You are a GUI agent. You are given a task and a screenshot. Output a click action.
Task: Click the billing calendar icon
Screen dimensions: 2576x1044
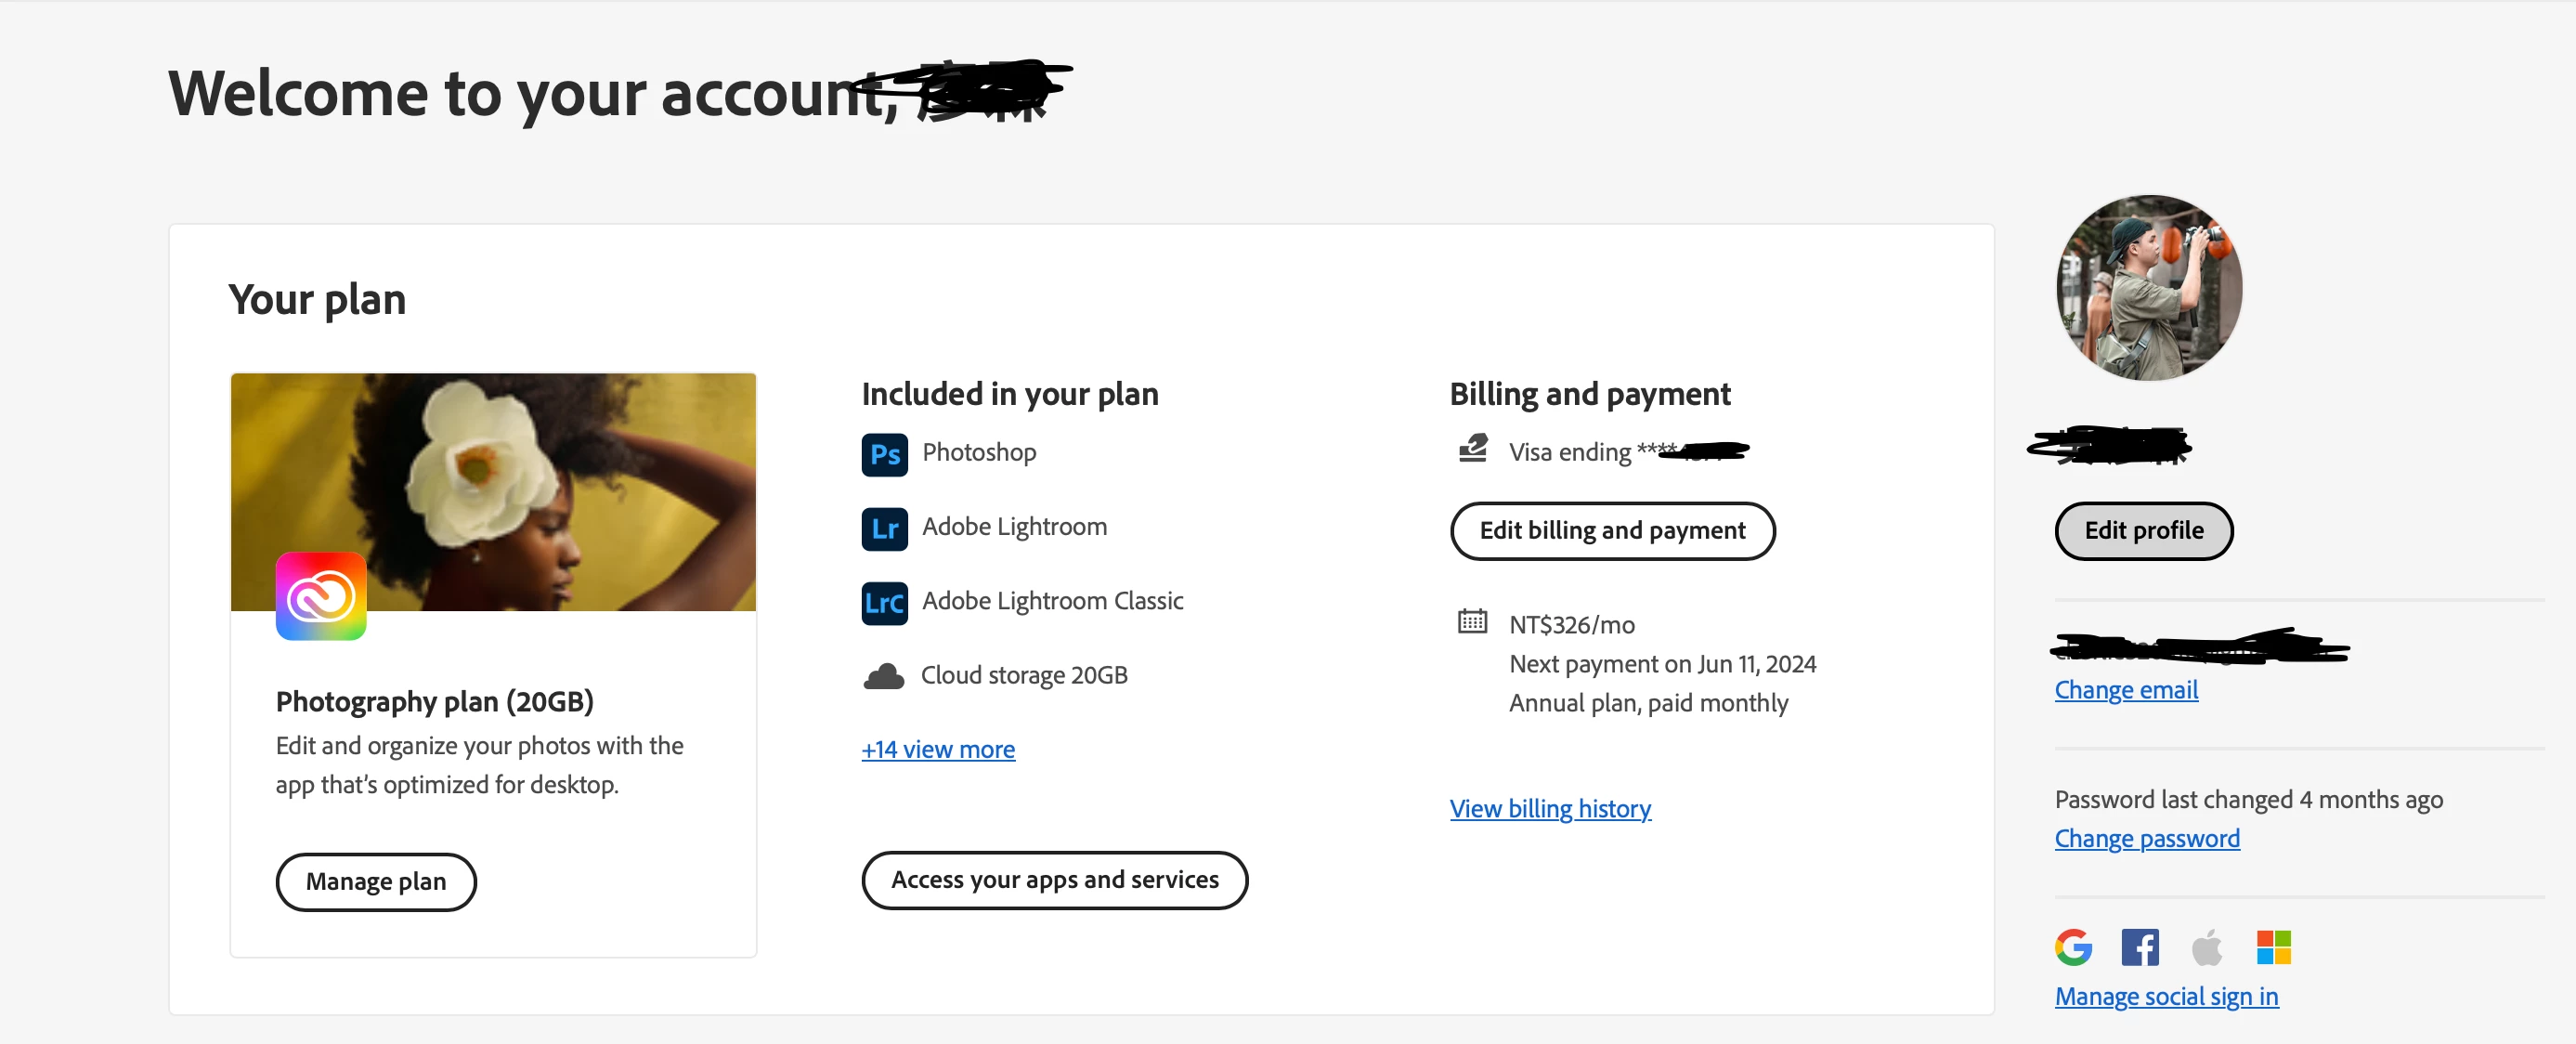(x=1472, y=621)
